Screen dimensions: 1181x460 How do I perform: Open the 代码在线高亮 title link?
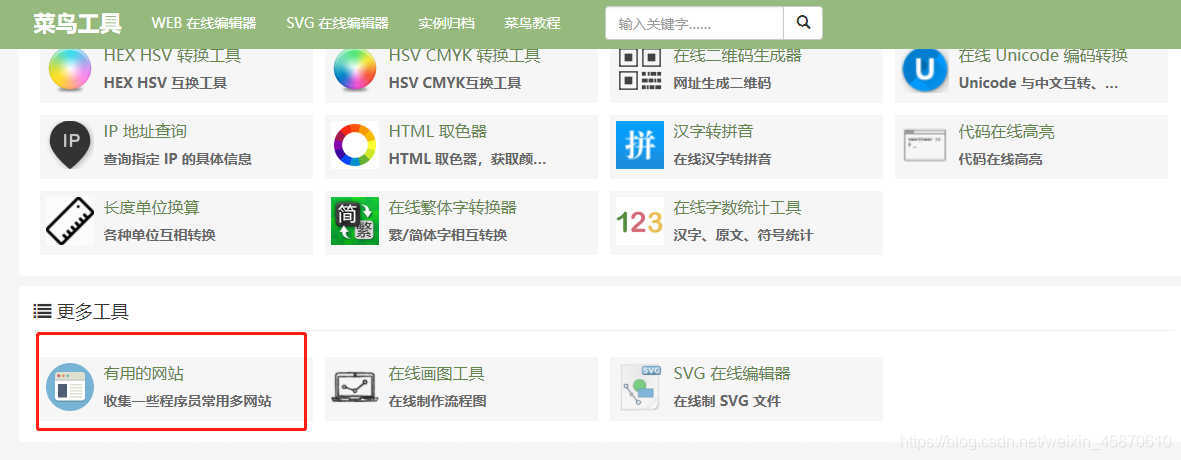pos(1006,132)
